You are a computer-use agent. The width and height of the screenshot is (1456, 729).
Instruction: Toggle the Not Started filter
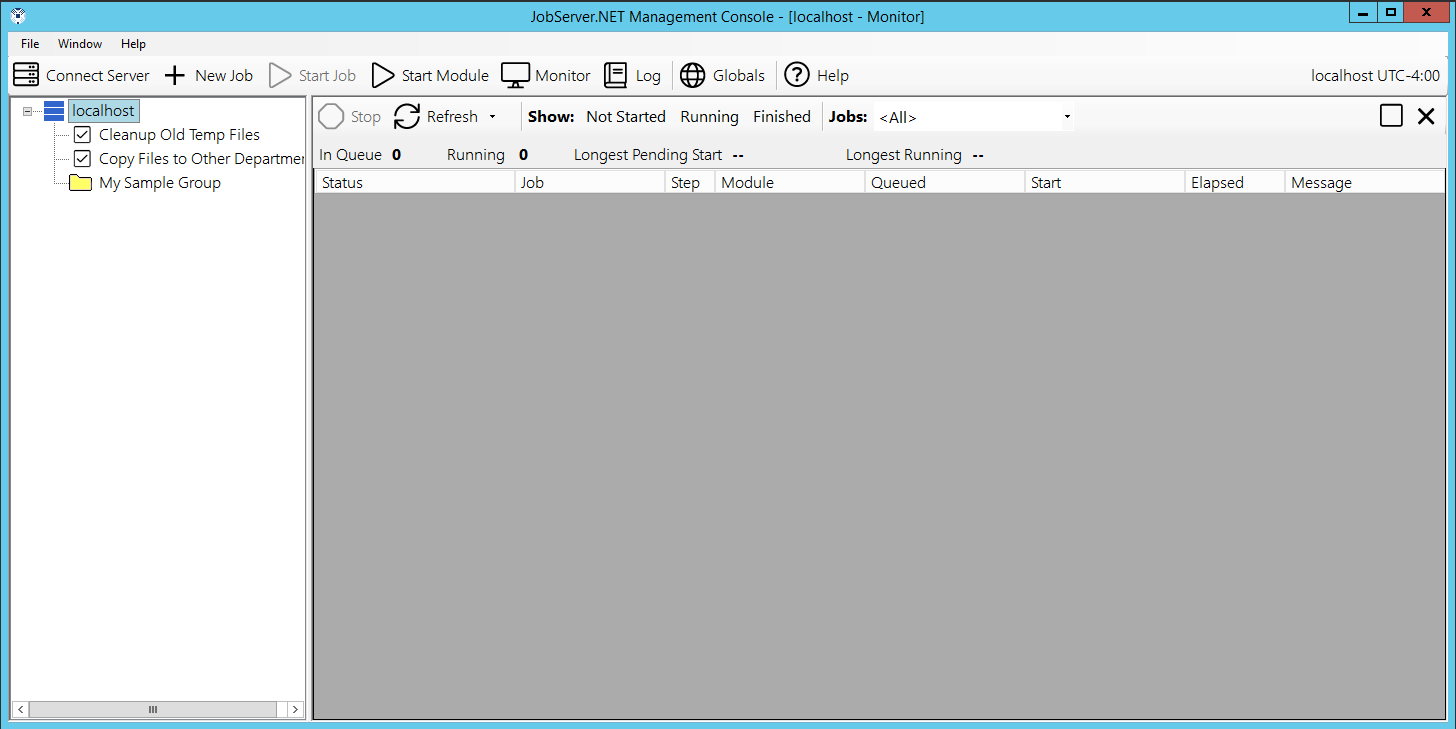pos(626,117)
